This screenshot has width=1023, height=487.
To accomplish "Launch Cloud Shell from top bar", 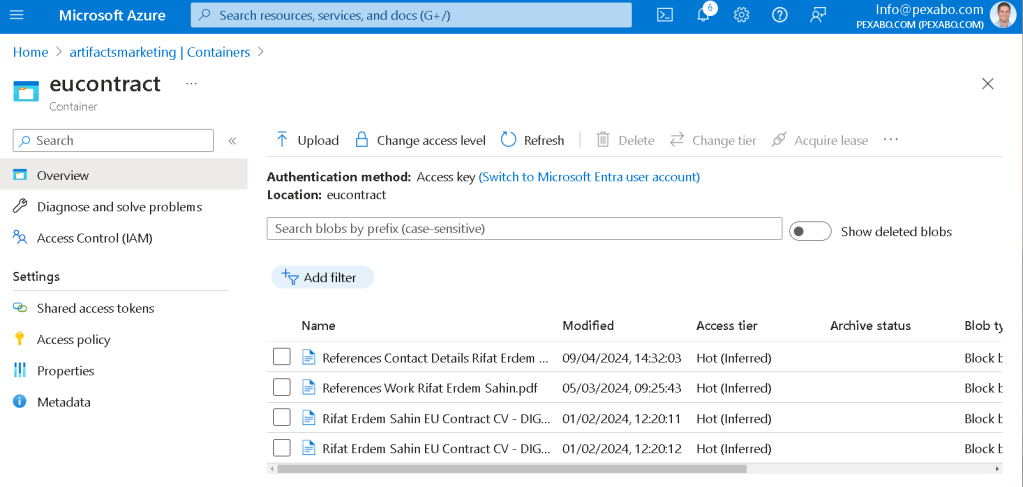I will tap(665, 15).
